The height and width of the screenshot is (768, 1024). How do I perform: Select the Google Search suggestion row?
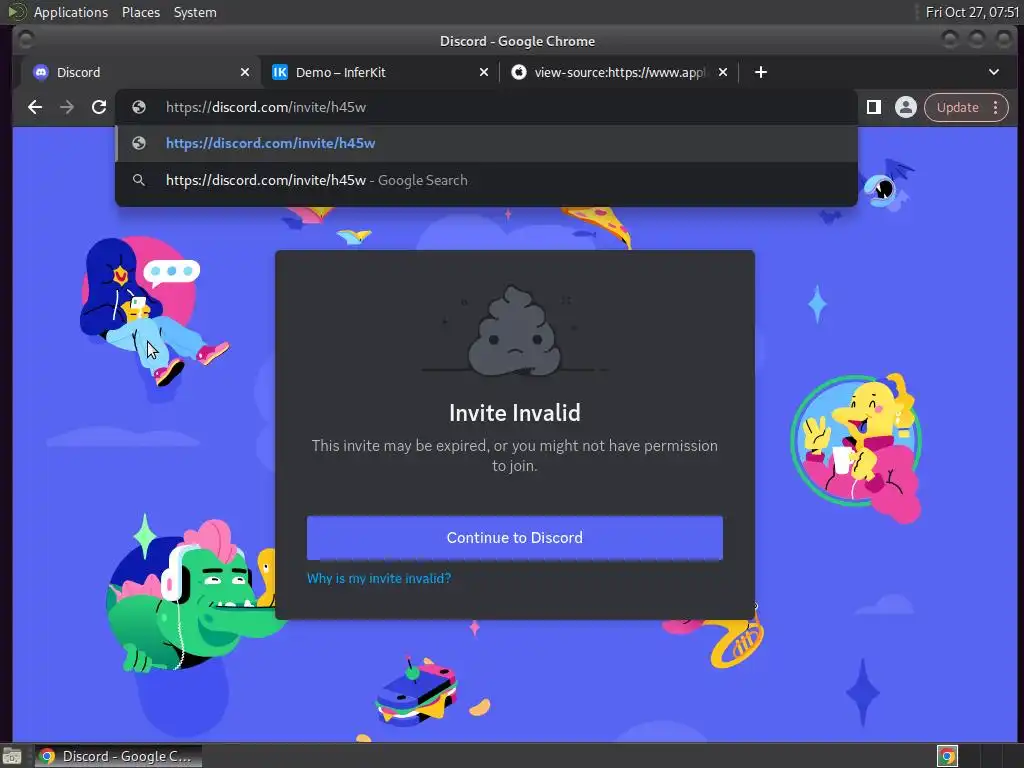[x=487, y=180]
